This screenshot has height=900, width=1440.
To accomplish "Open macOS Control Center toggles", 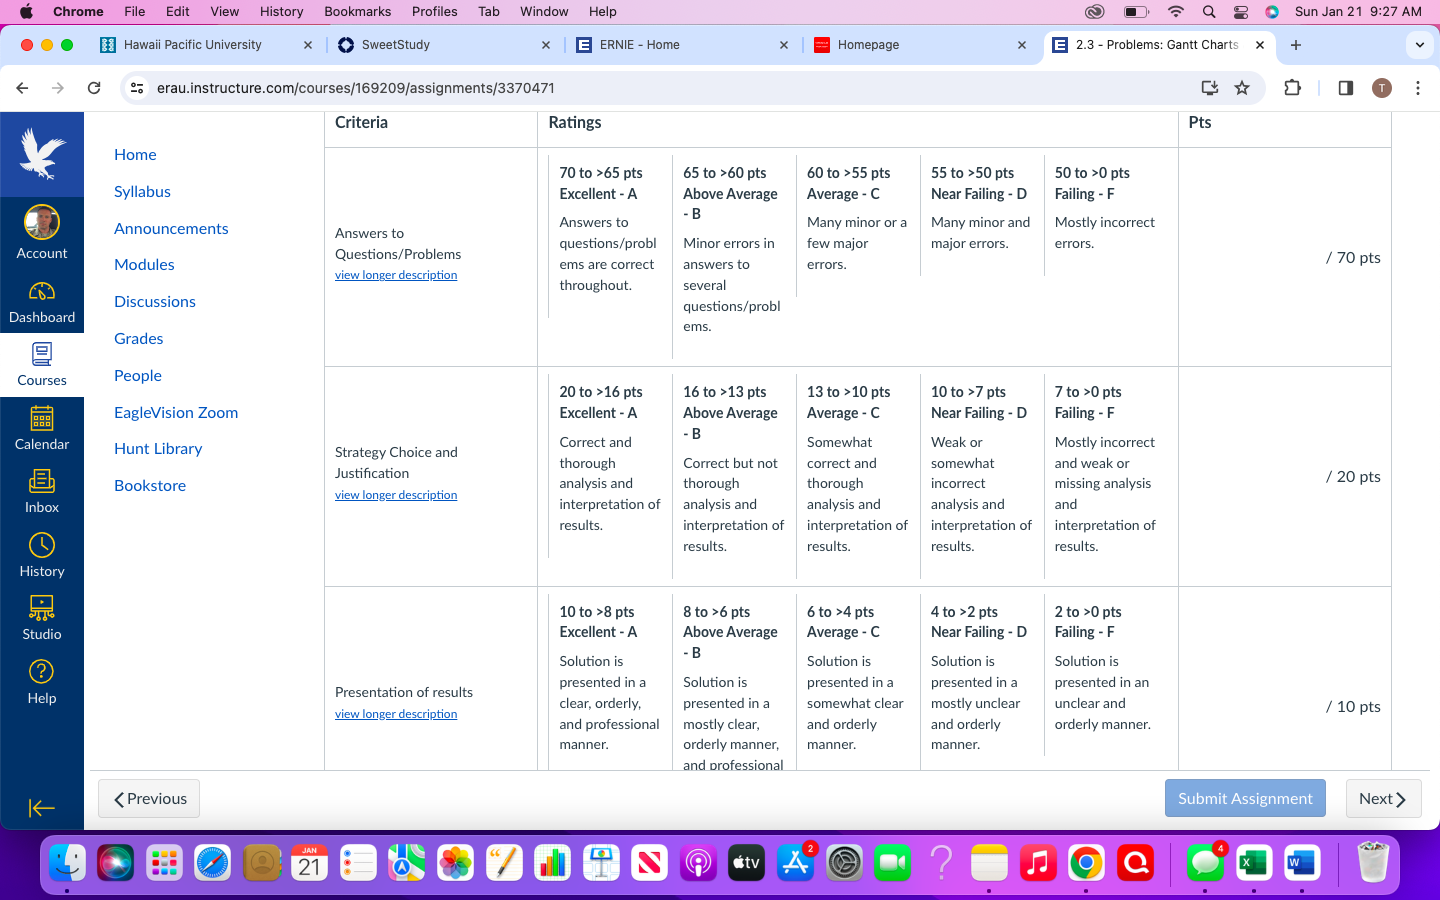I will coord(1241,12).
